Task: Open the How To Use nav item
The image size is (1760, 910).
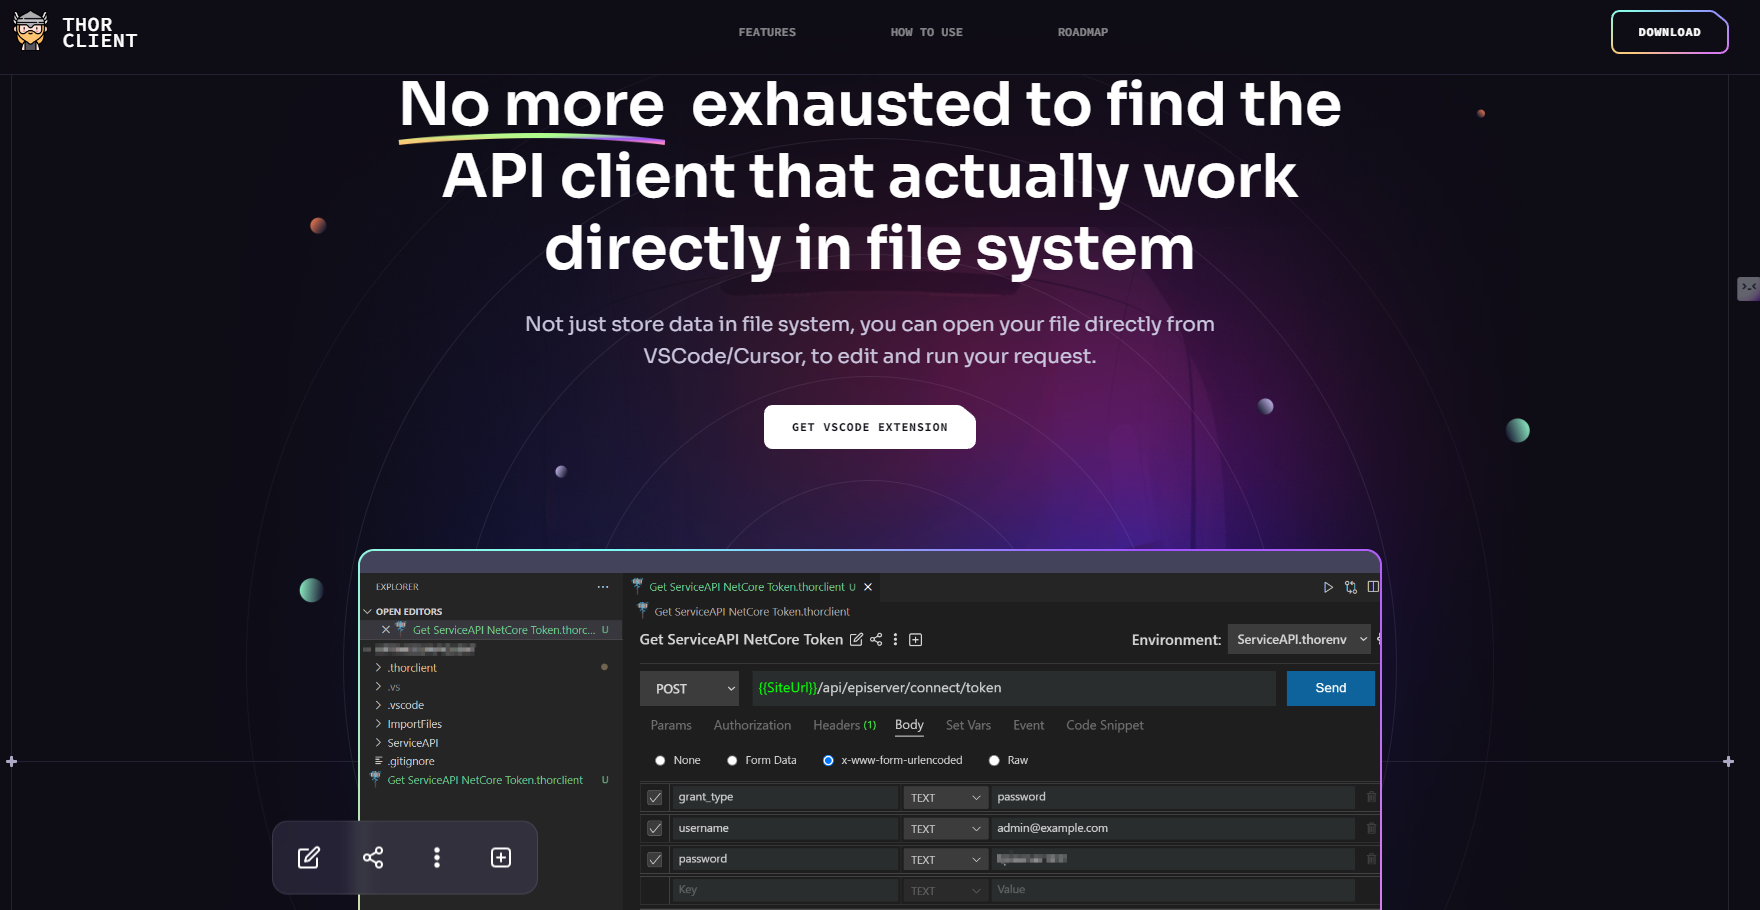Action: 926,32
